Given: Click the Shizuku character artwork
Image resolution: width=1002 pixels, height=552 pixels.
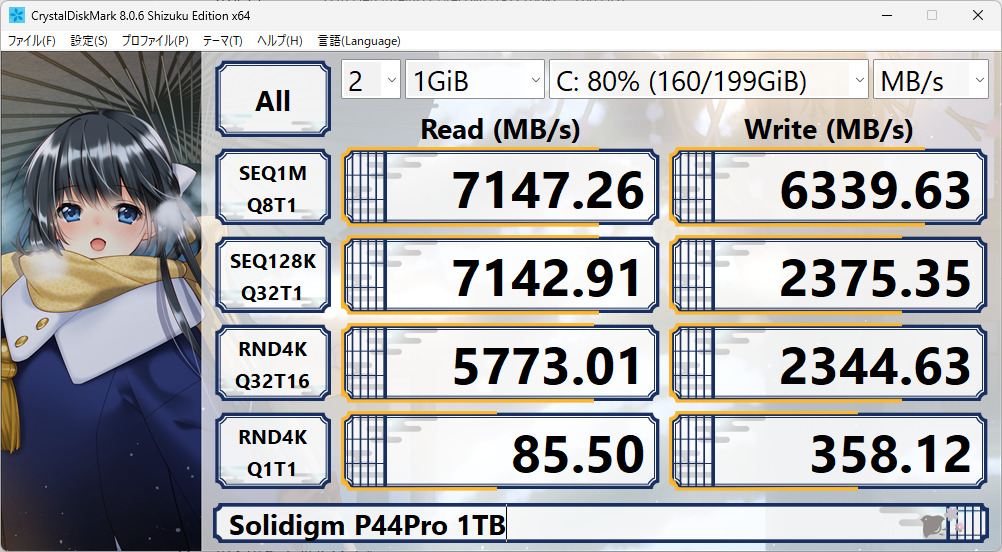Looking at the screenshot, I should coord(100,300).
